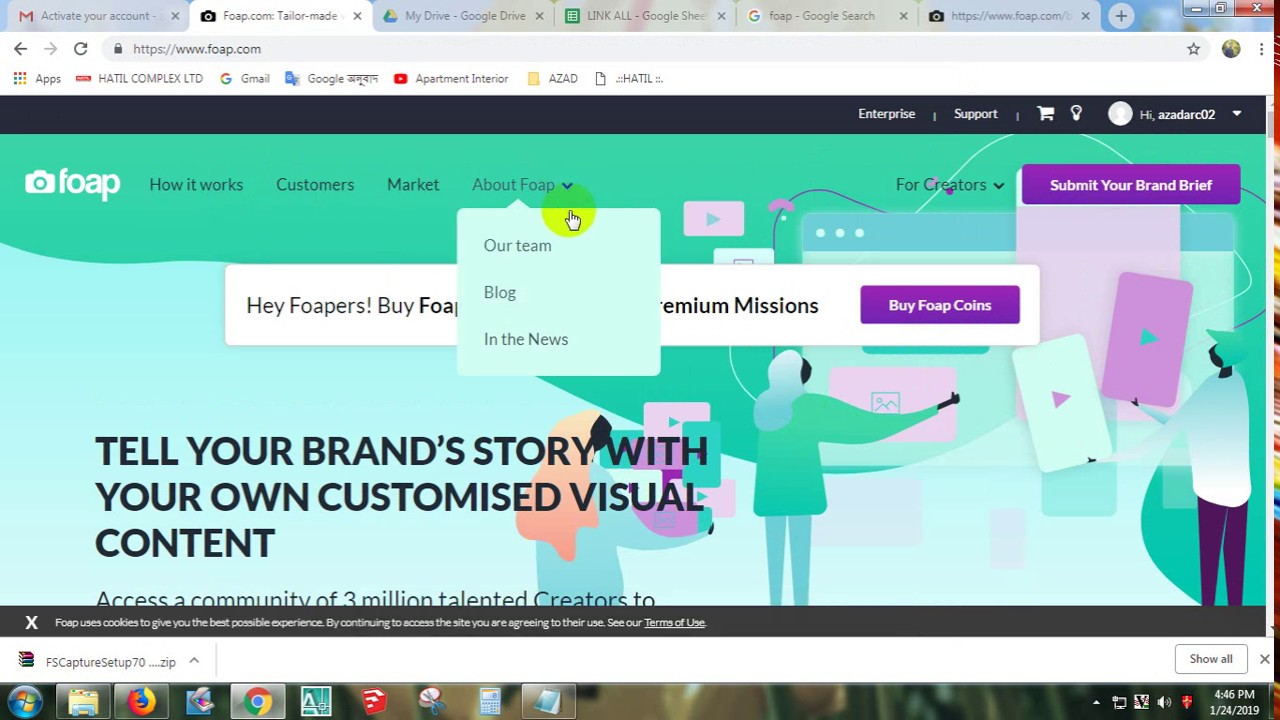Open the shopping cart icon
The image size is (1280, 720).
(x=1046, y=114)
